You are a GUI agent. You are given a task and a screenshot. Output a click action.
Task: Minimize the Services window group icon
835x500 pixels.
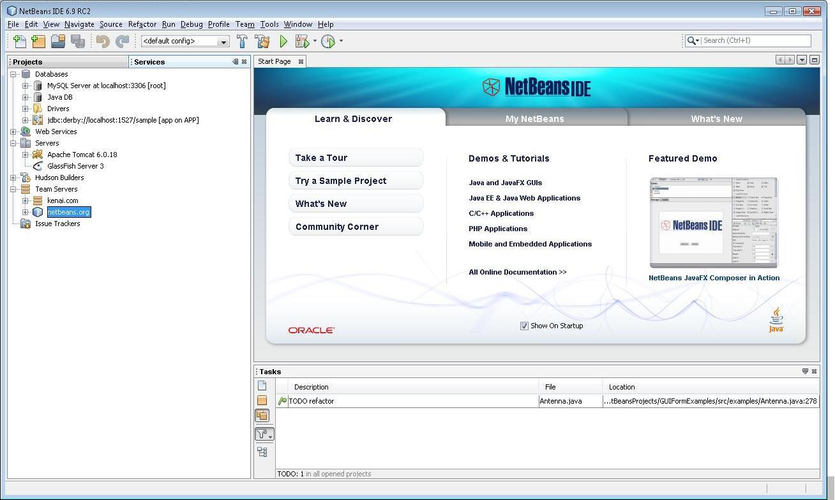(235, 62)
